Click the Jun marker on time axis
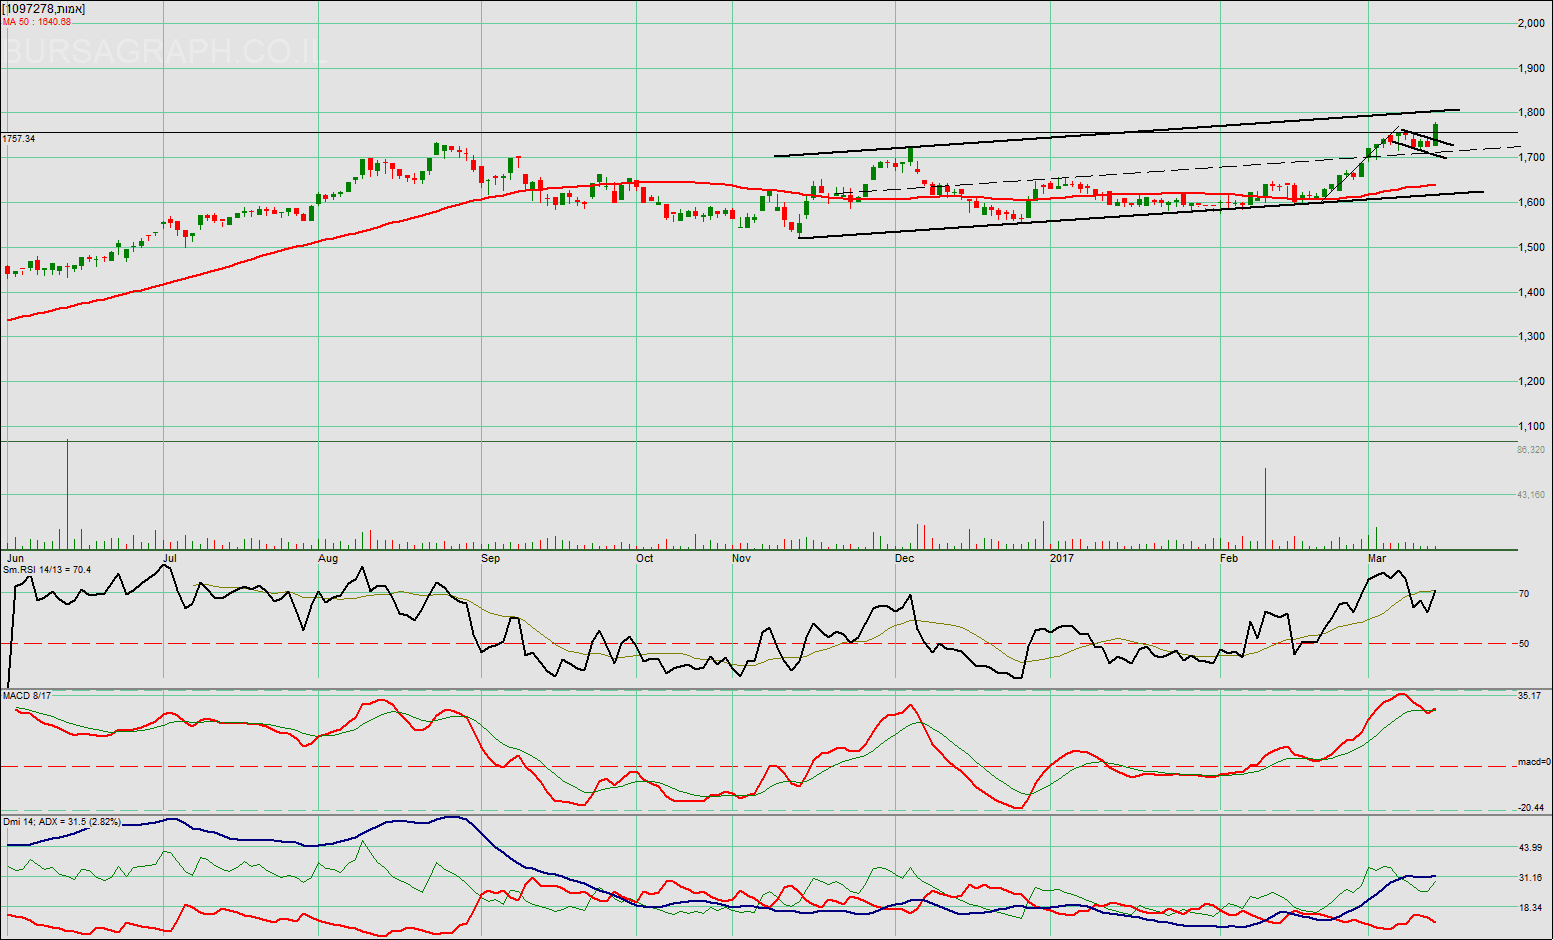The width and height of the screenshot is (1553, 940). click(15, 558)
